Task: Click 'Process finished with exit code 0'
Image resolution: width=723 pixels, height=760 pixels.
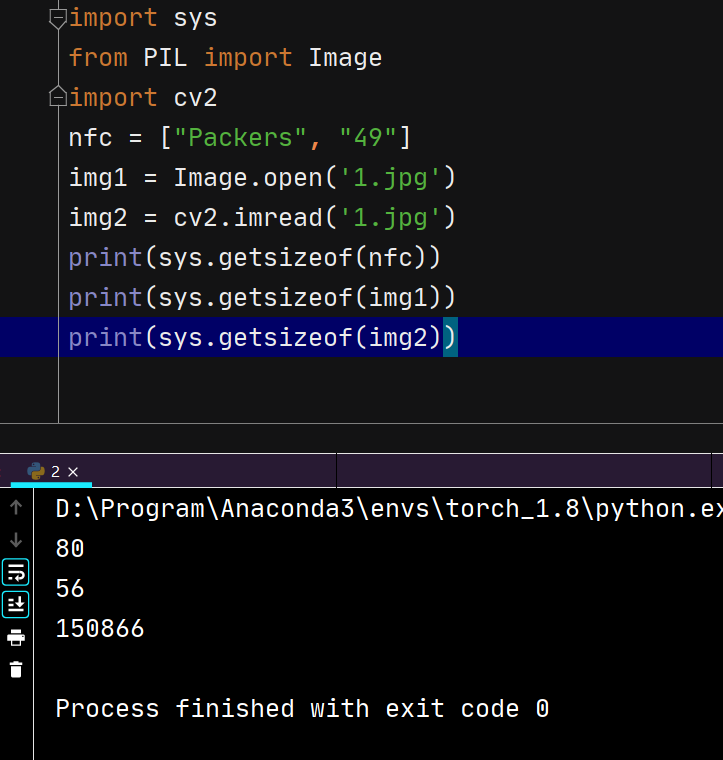Action: (x=302, y=708)
